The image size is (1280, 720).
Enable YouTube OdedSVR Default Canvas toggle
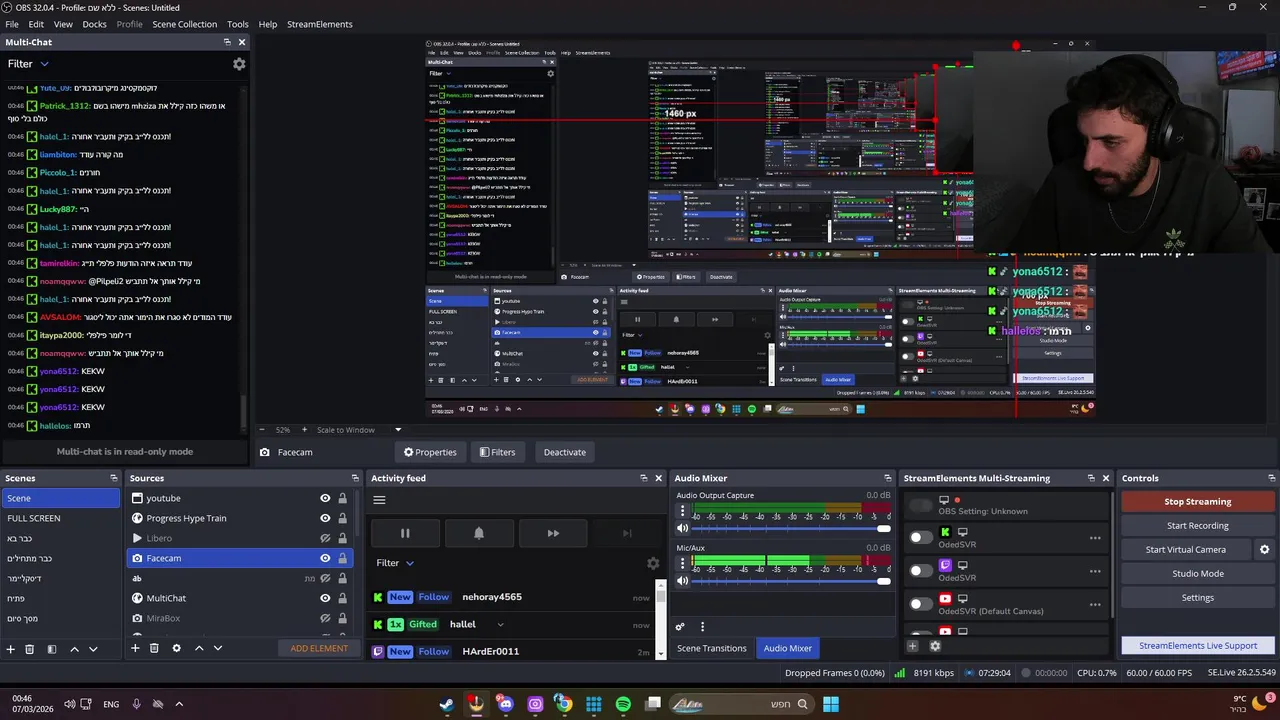[x=920, y=604]
